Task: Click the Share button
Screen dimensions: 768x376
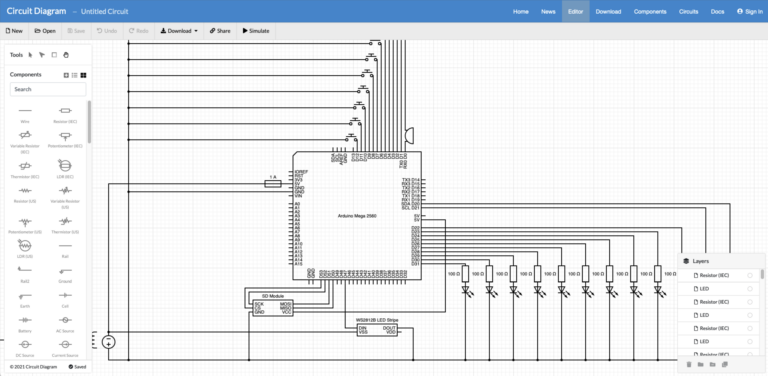Action: coord(220,31)
